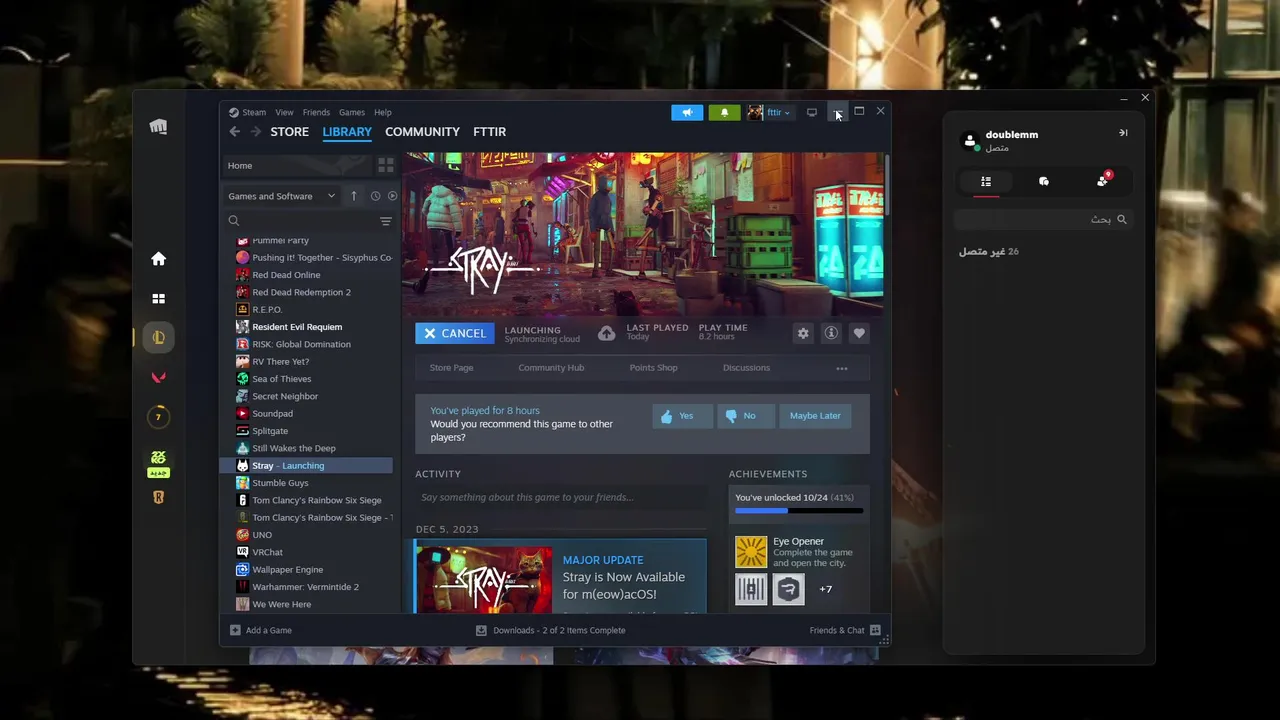Image resolution: width=1280 pixels, height=720 pixels.
Task: Show +7 more achievements
Action: [x=826, y=589]
